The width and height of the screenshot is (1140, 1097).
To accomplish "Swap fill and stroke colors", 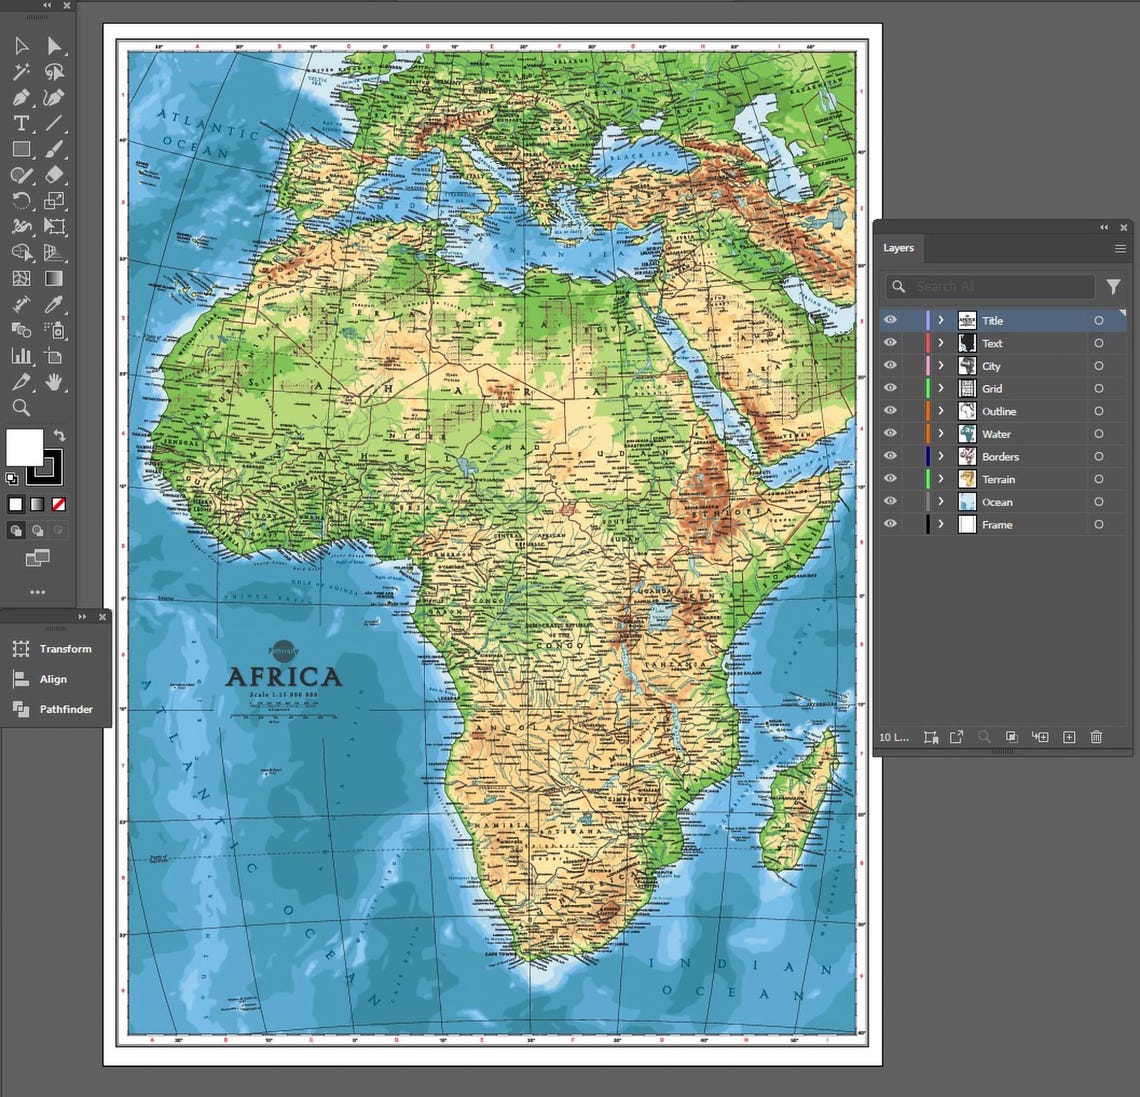I will coord(60,435).
